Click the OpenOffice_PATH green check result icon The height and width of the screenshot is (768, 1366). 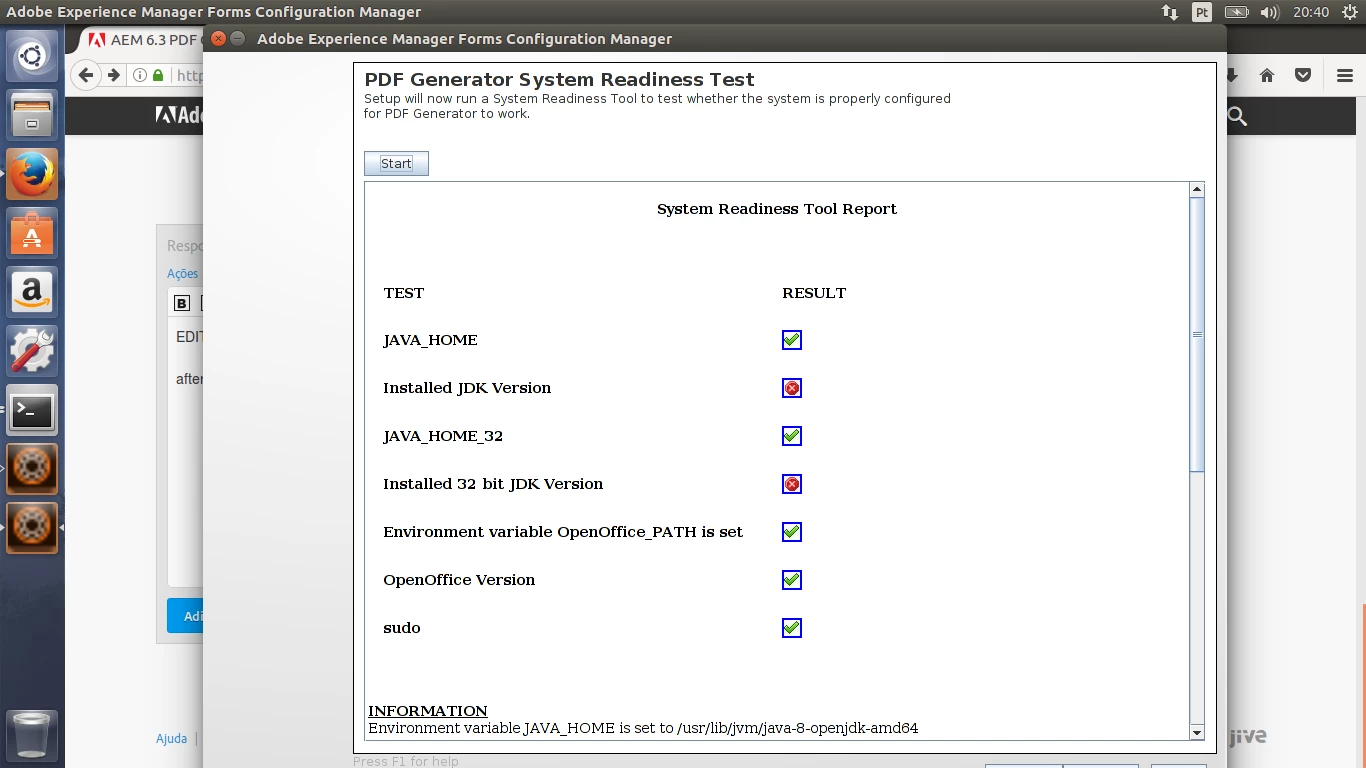792,532
